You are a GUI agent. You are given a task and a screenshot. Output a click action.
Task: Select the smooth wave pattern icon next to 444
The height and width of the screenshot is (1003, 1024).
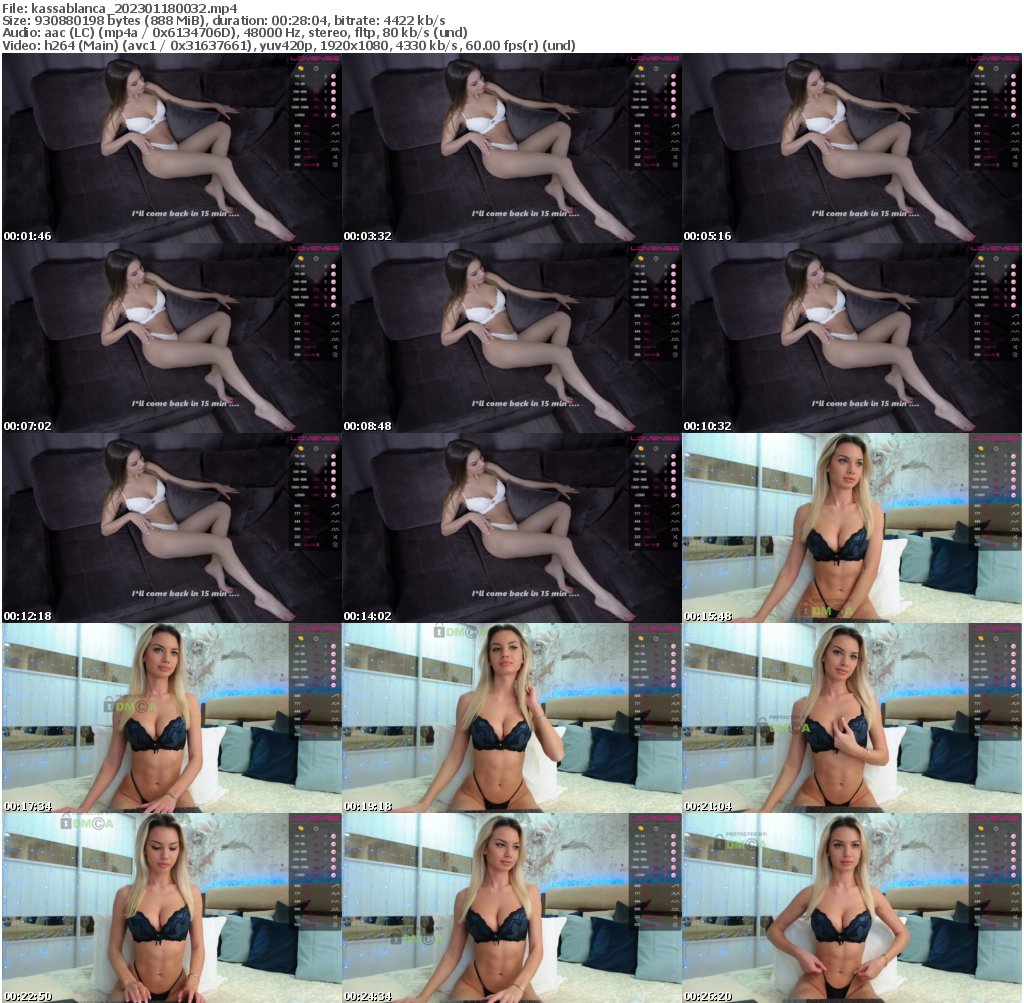[335, 141]
